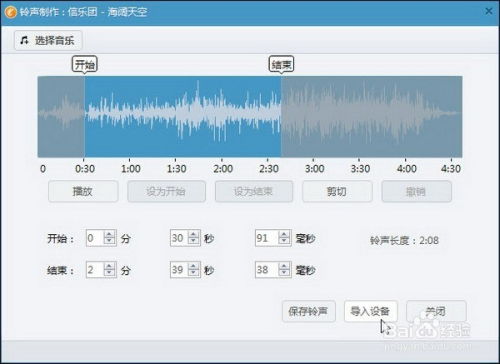Decrease end milliseconds with down arrow

(x=284, y=273)
